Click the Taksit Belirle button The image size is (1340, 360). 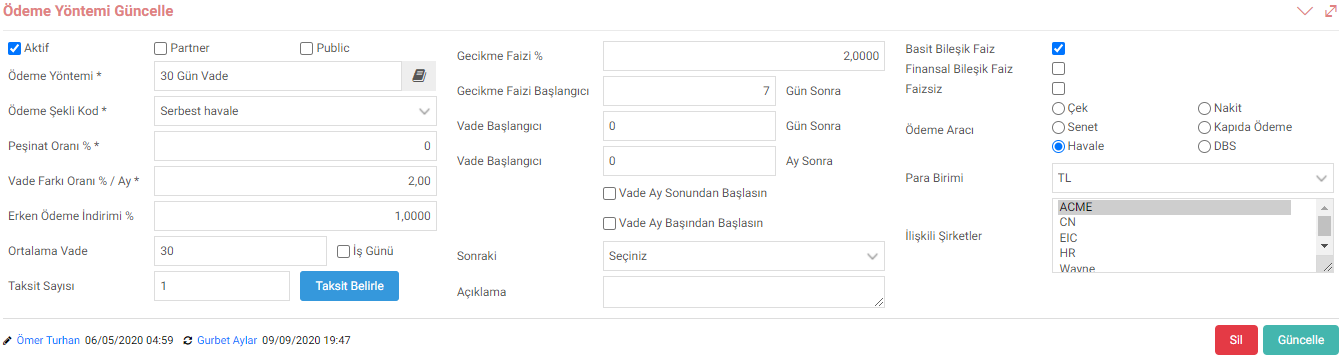pos(349,286)
